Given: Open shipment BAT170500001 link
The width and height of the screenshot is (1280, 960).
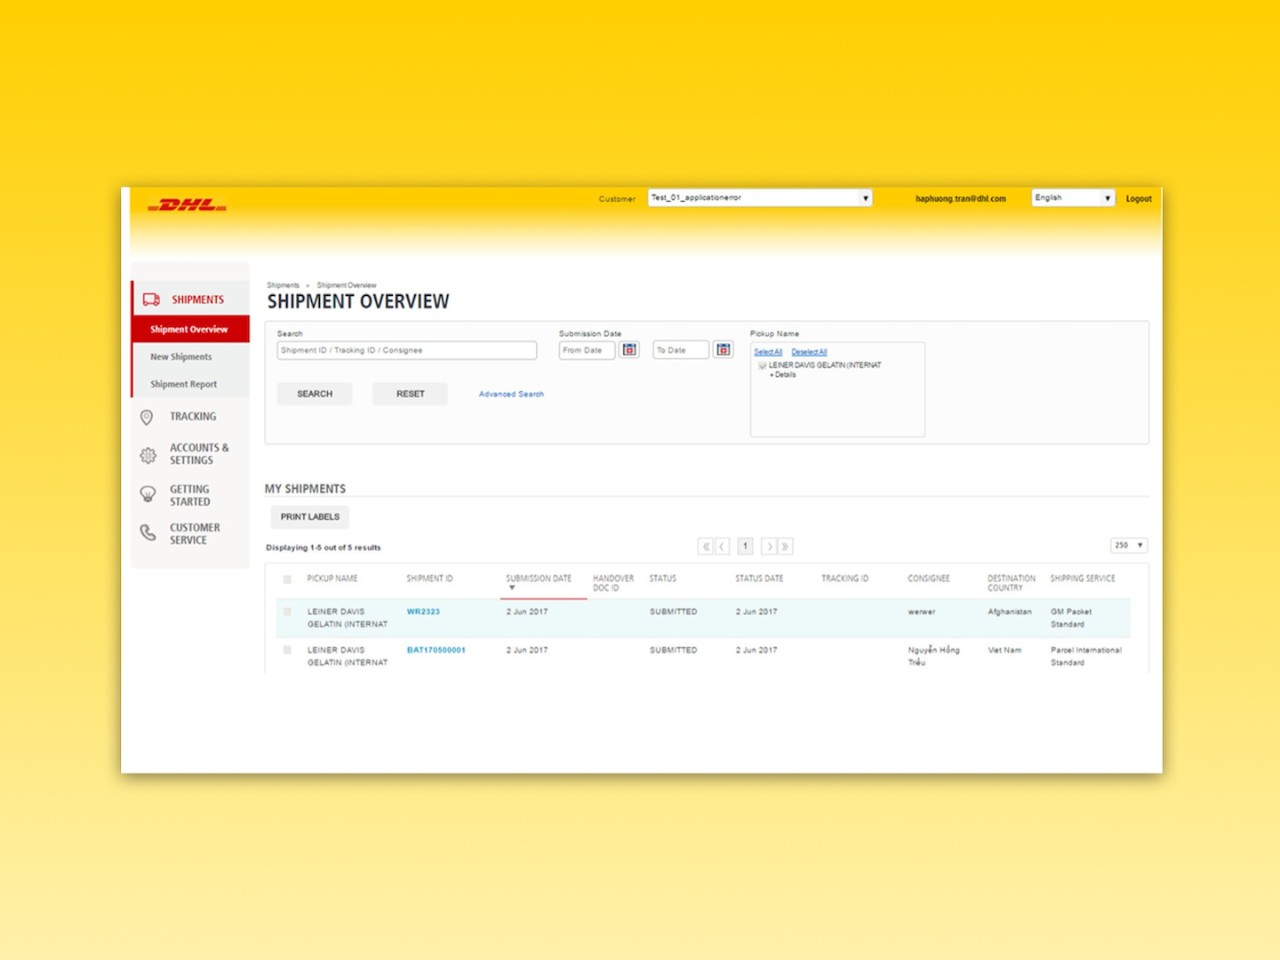Looking at the screenshot, I should coord(436,650).
